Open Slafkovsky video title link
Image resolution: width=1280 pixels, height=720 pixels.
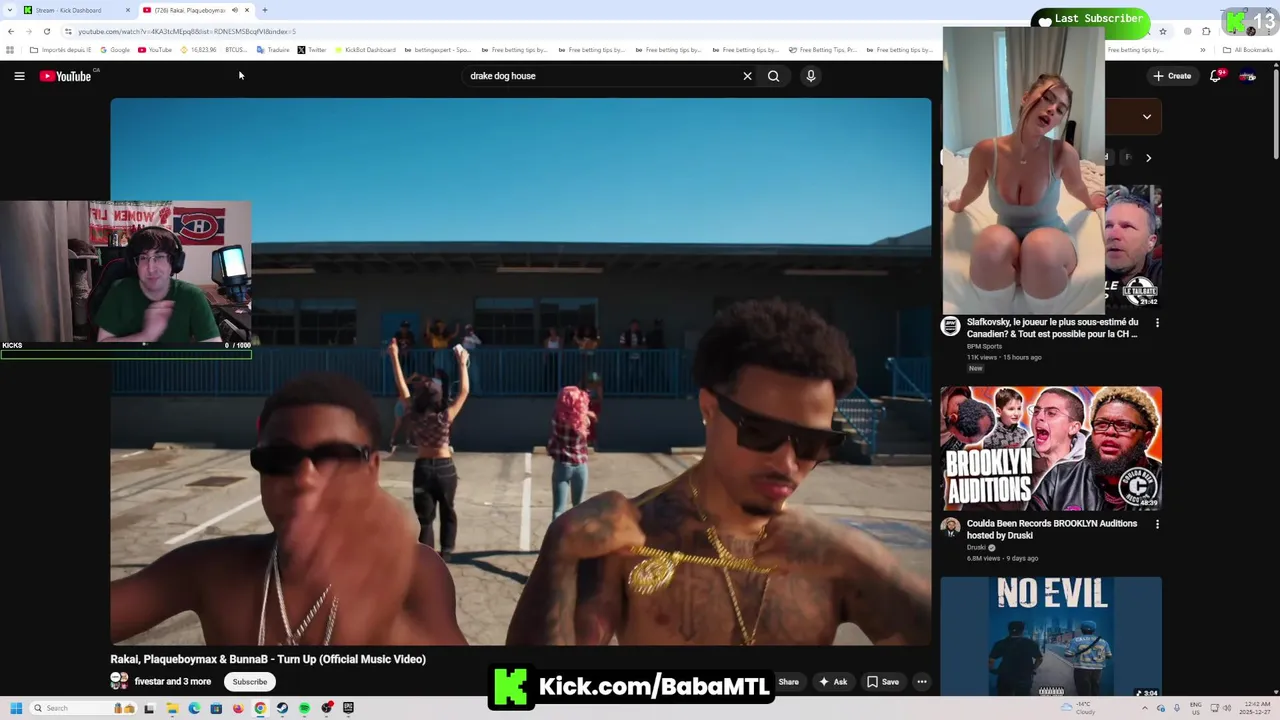click(1052, 328)
